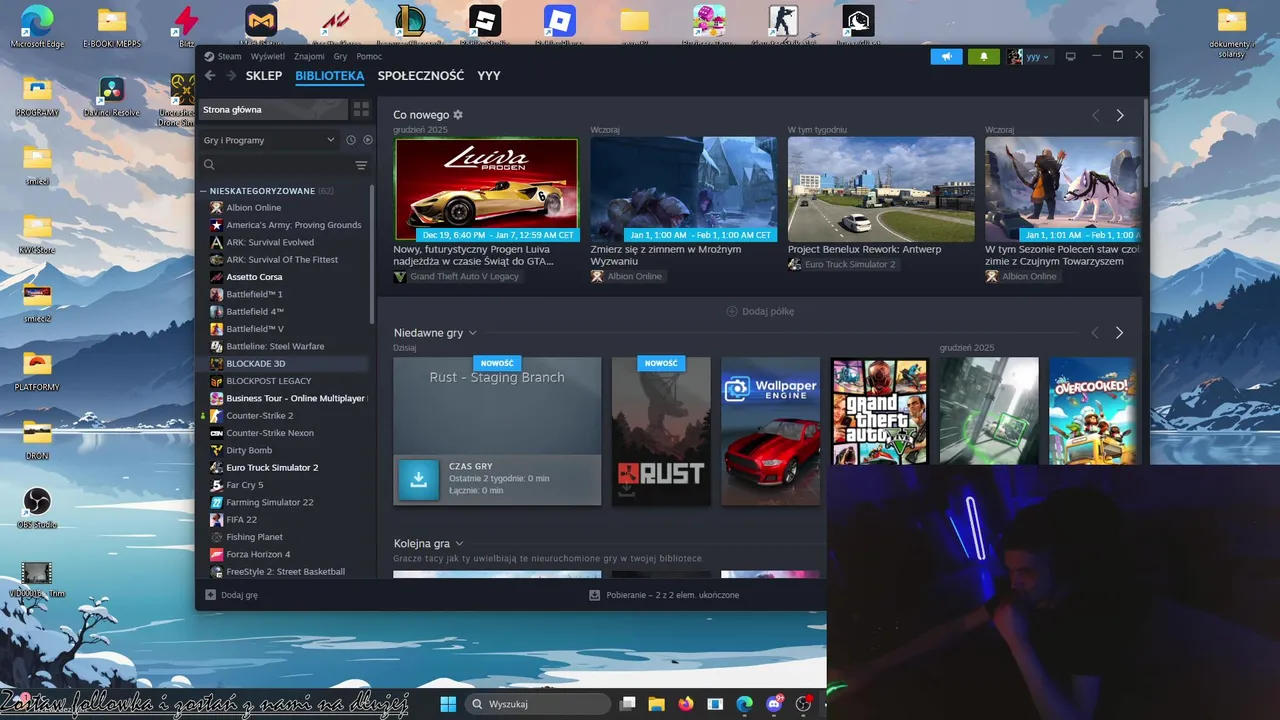Click Niedawne gry next arrow
Image resolution: width=1280 pixels, height=720 pixels.
pyautogui.click(x=1119, y=333)
